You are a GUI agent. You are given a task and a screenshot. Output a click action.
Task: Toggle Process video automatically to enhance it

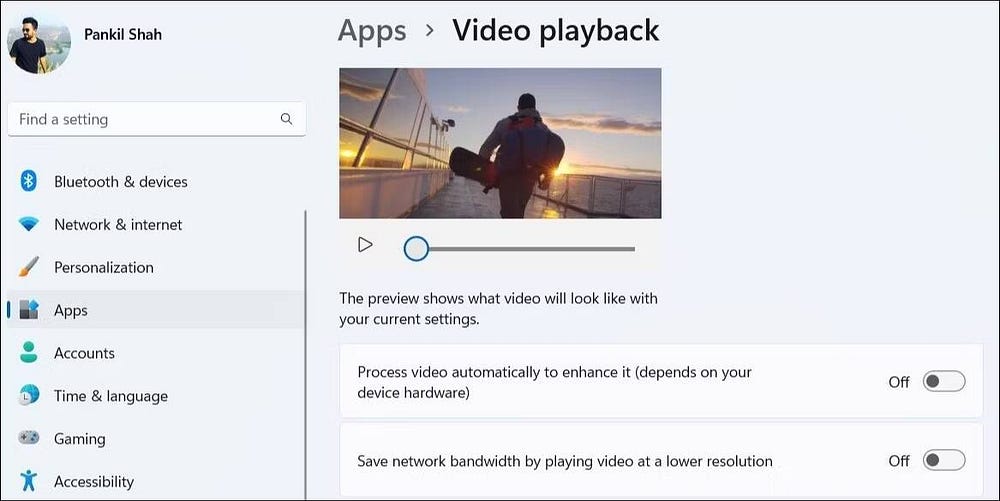[944, 381]
